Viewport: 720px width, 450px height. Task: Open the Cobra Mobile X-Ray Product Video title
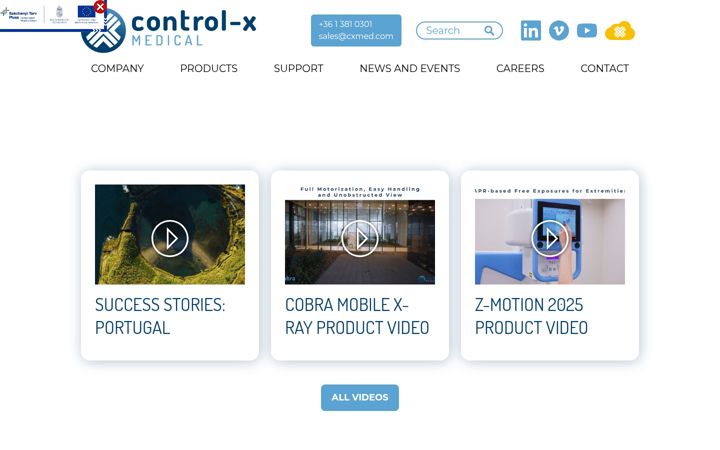click(357, 316)
